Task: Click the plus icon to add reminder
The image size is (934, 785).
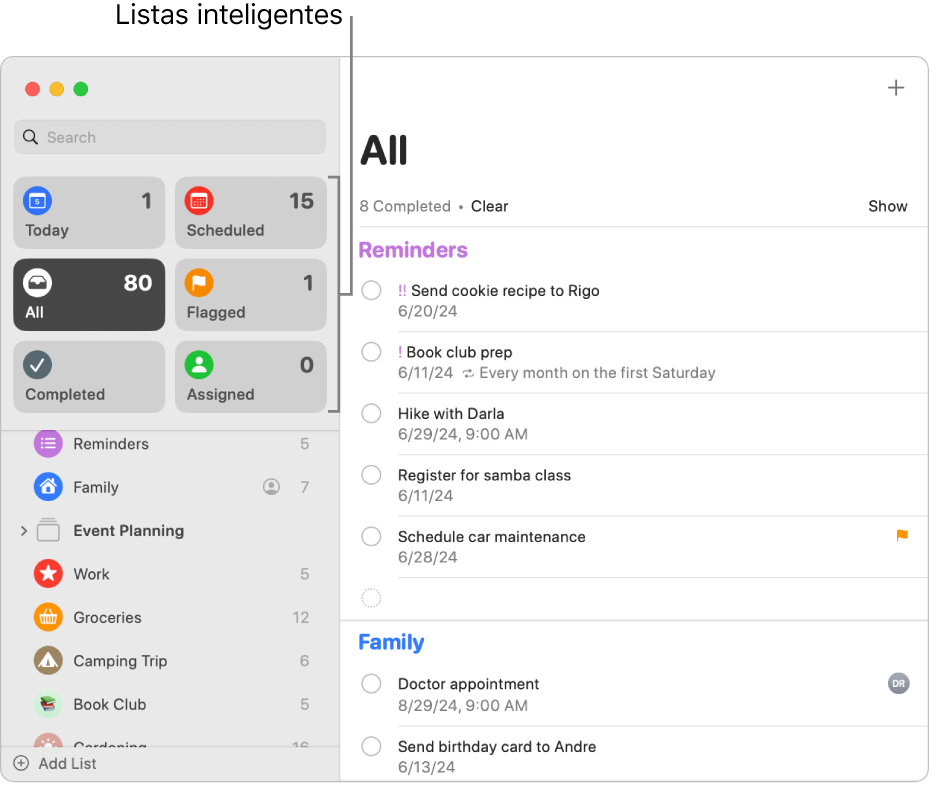Action: point(895,88)
